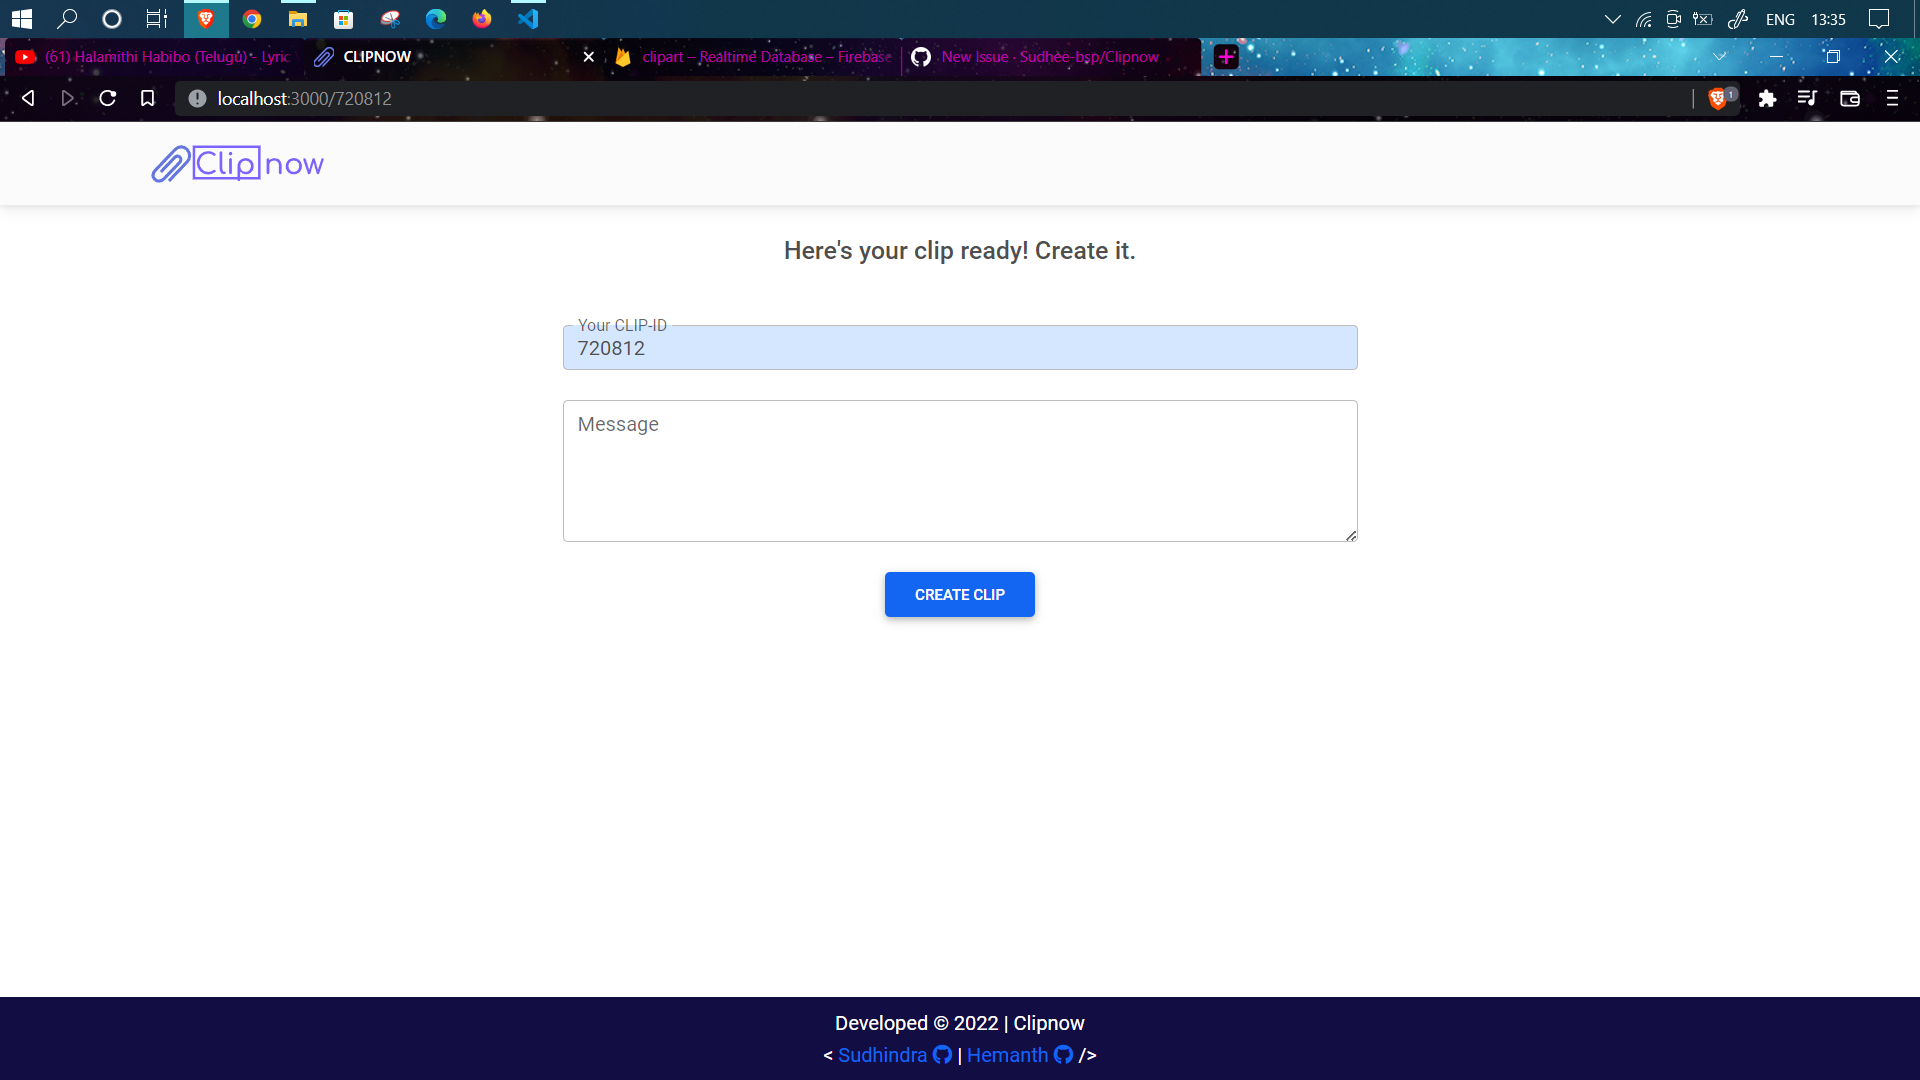The height and width of the screenshot is (1080, 1920).
Task: Open Sudhindra's profile link in the footer
Action: [882, 1055]
